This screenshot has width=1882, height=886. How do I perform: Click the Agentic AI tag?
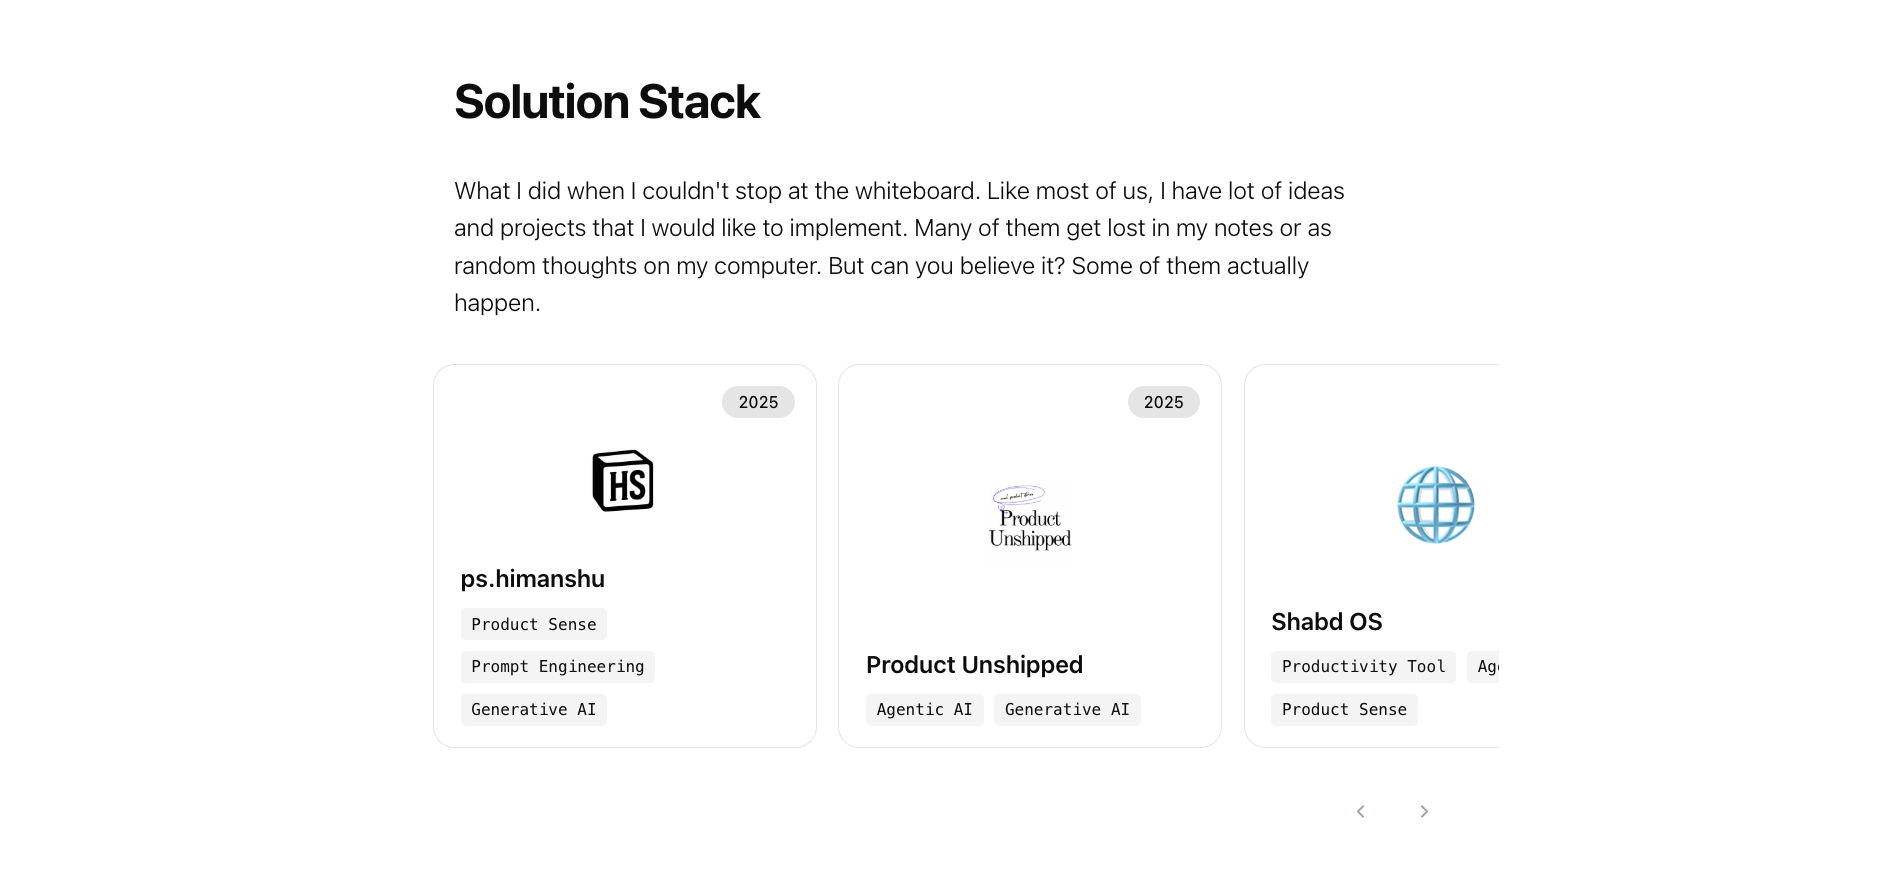click(x=924, y=710)
